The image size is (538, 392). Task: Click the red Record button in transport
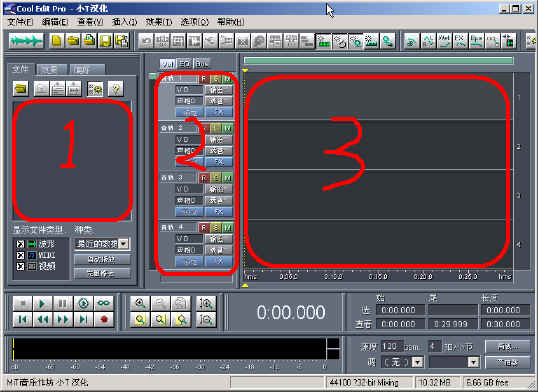coord(104,320)
